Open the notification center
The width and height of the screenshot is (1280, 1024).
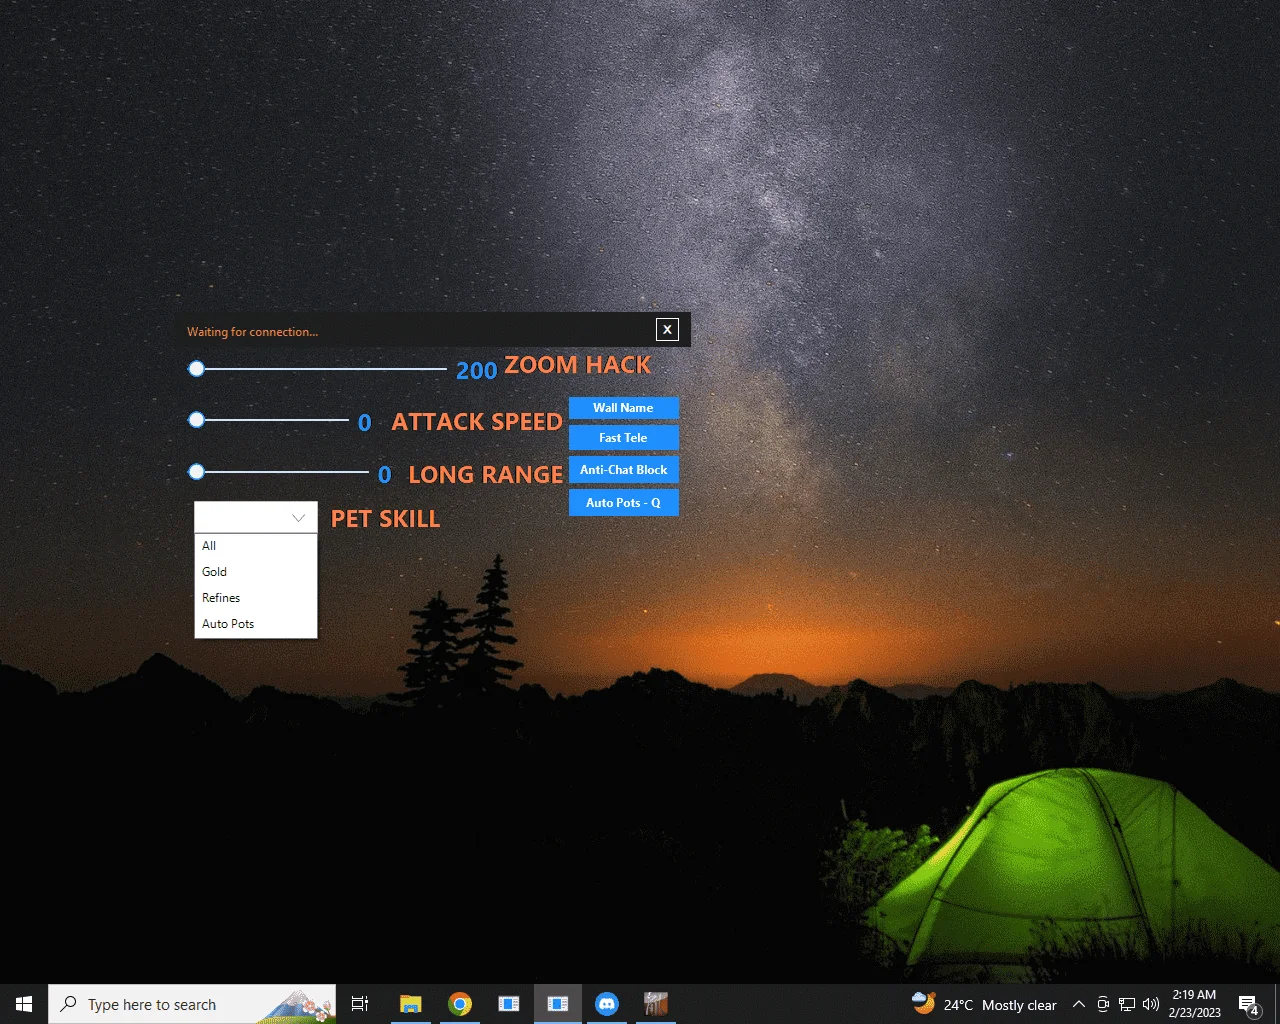click(1249, 1004)
